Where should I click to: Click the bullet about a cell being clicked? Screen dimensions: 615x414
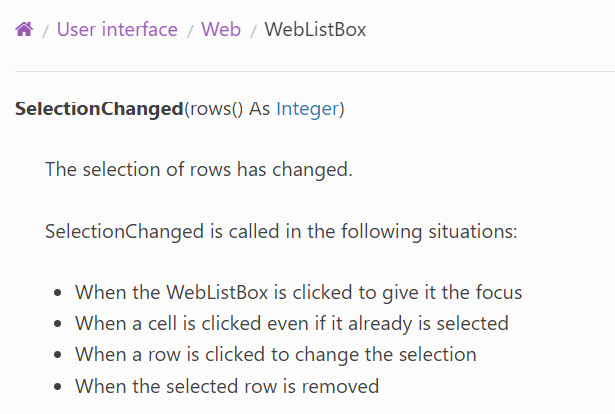(291, 323)
